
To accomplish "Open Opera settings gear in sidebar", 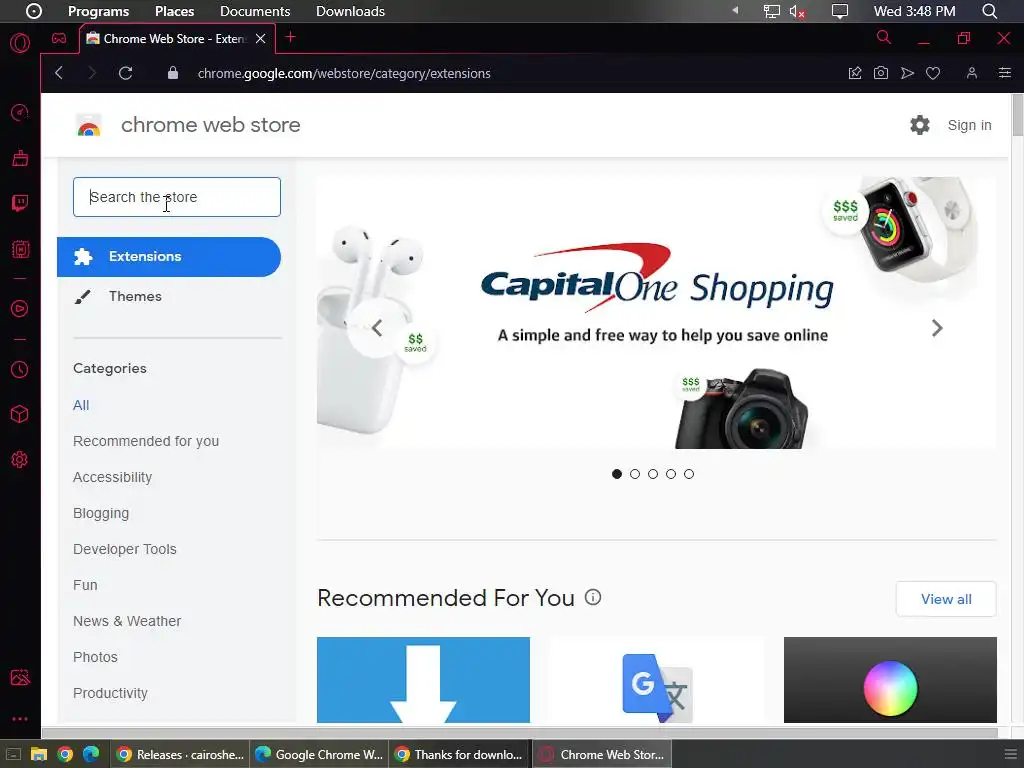I will [20, 460].
